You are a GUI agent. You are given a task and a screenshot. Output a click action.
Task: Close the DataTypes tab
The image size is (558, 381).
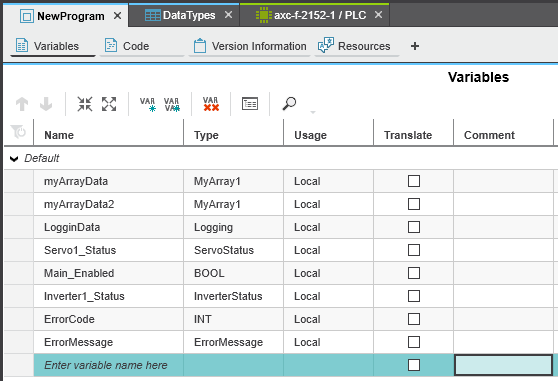click(228, 15)
